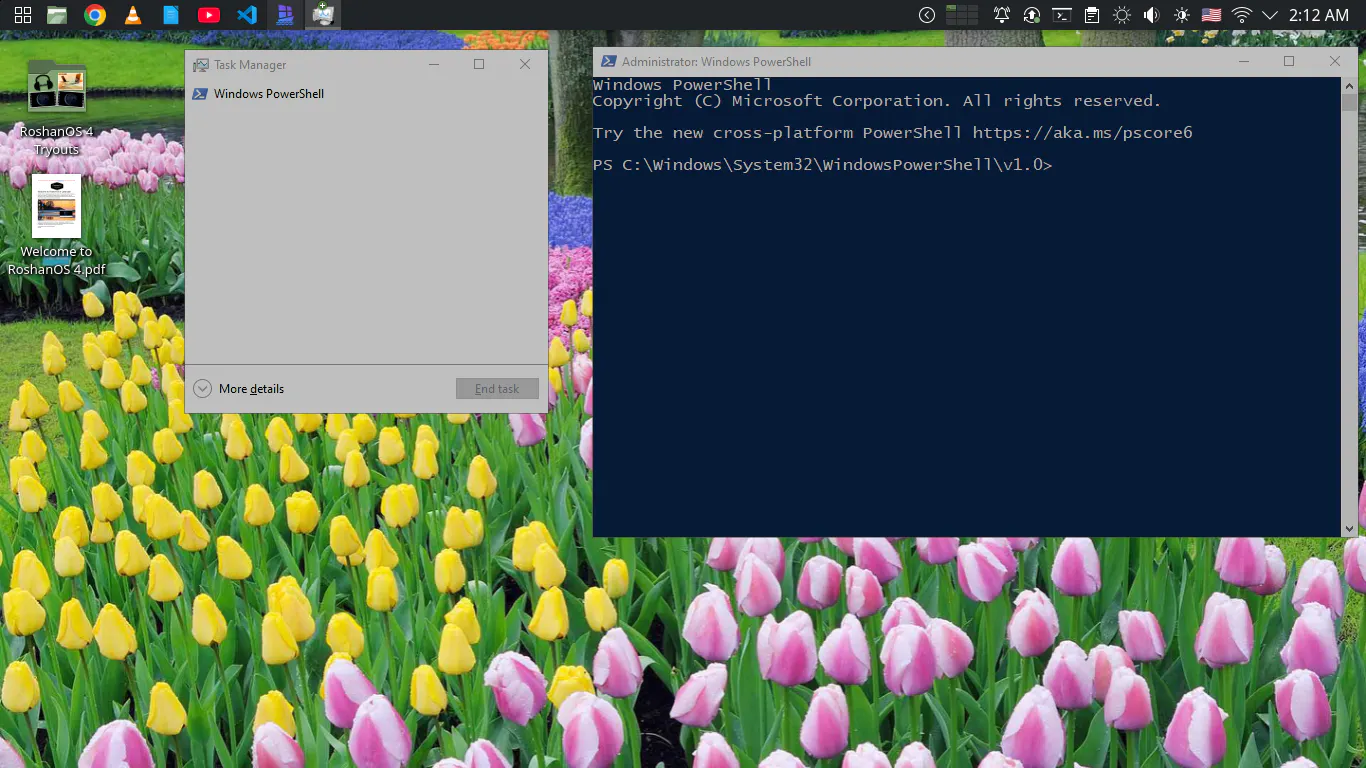Maximize the Task Manager window
Viewport: 1366px width, 768px height.
[x=479, y=64]
